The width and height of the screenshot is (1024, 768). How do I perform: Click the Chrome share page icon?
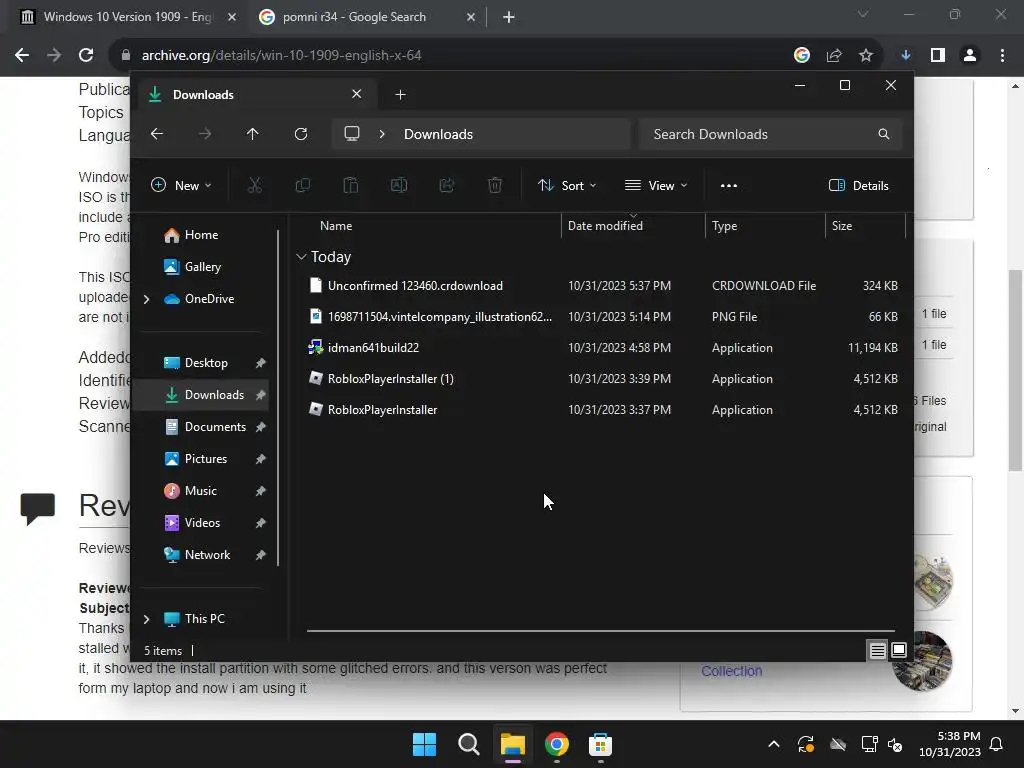[834, 56]
